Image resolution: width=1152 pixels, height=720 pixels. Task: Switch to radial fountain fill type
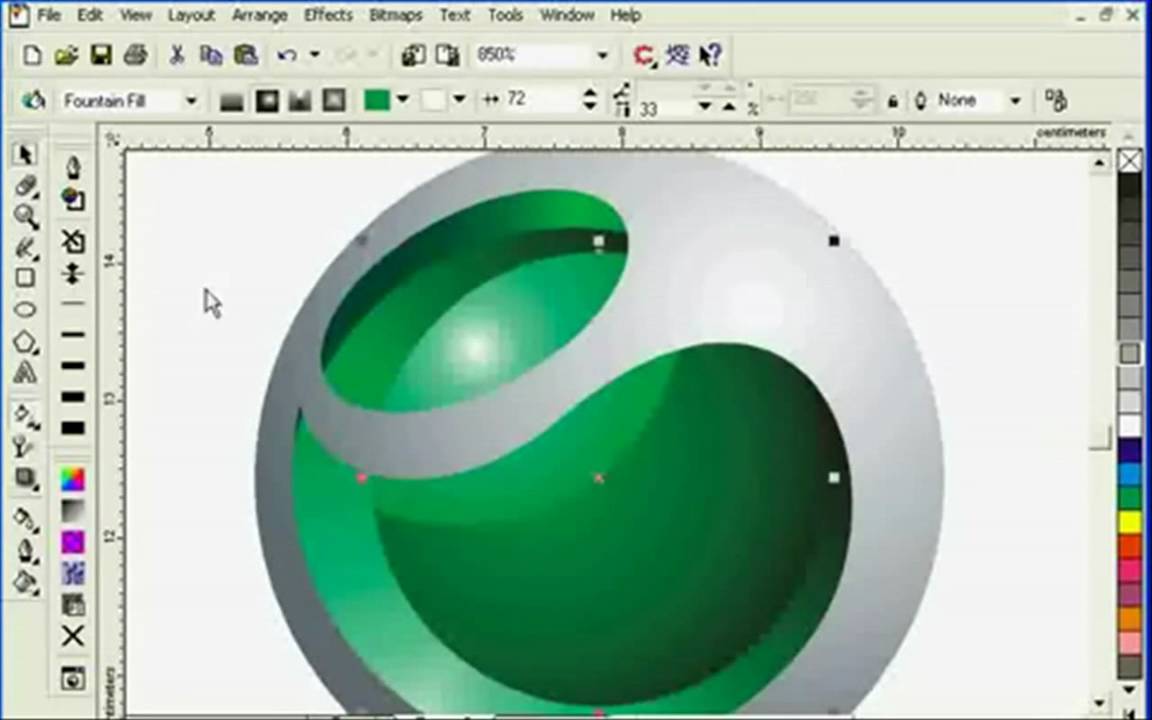coord(266,100)
